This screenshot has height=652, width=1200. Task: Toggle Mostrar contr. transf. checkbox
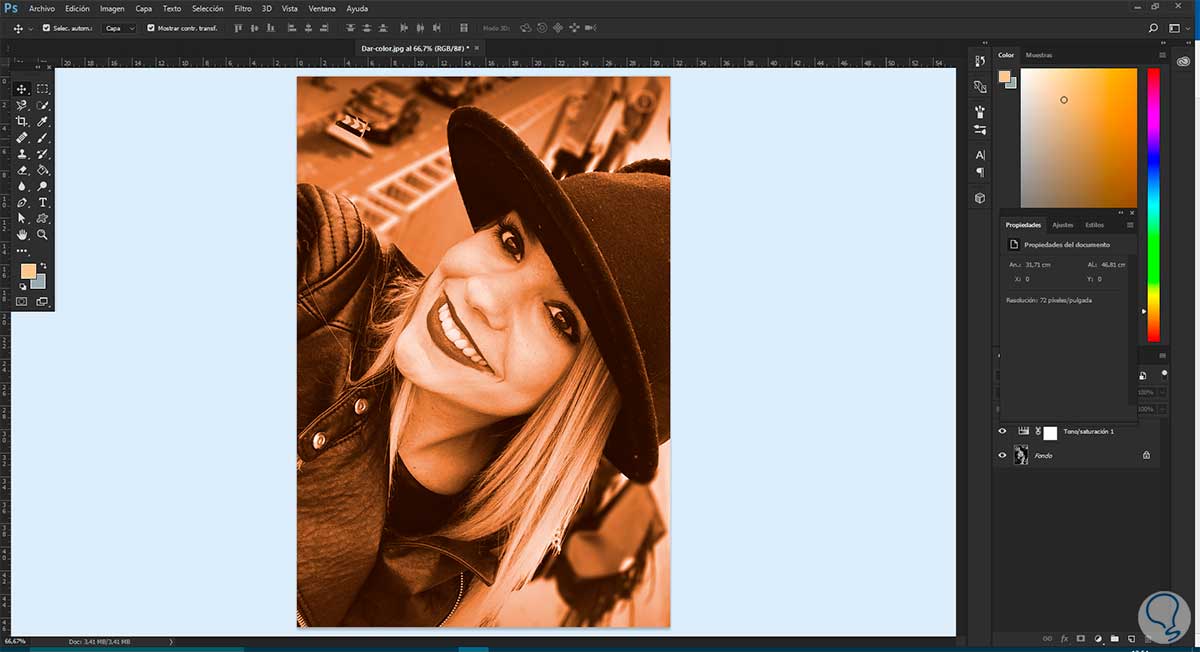[x=151, y=28]
